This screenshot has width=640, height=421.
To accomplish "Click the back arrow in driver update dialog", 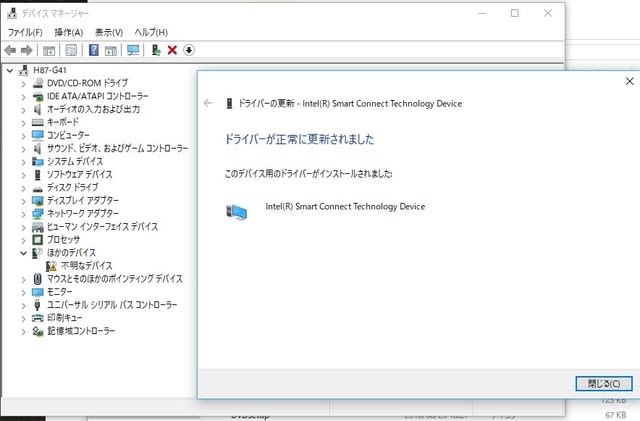I will (208, 103).
